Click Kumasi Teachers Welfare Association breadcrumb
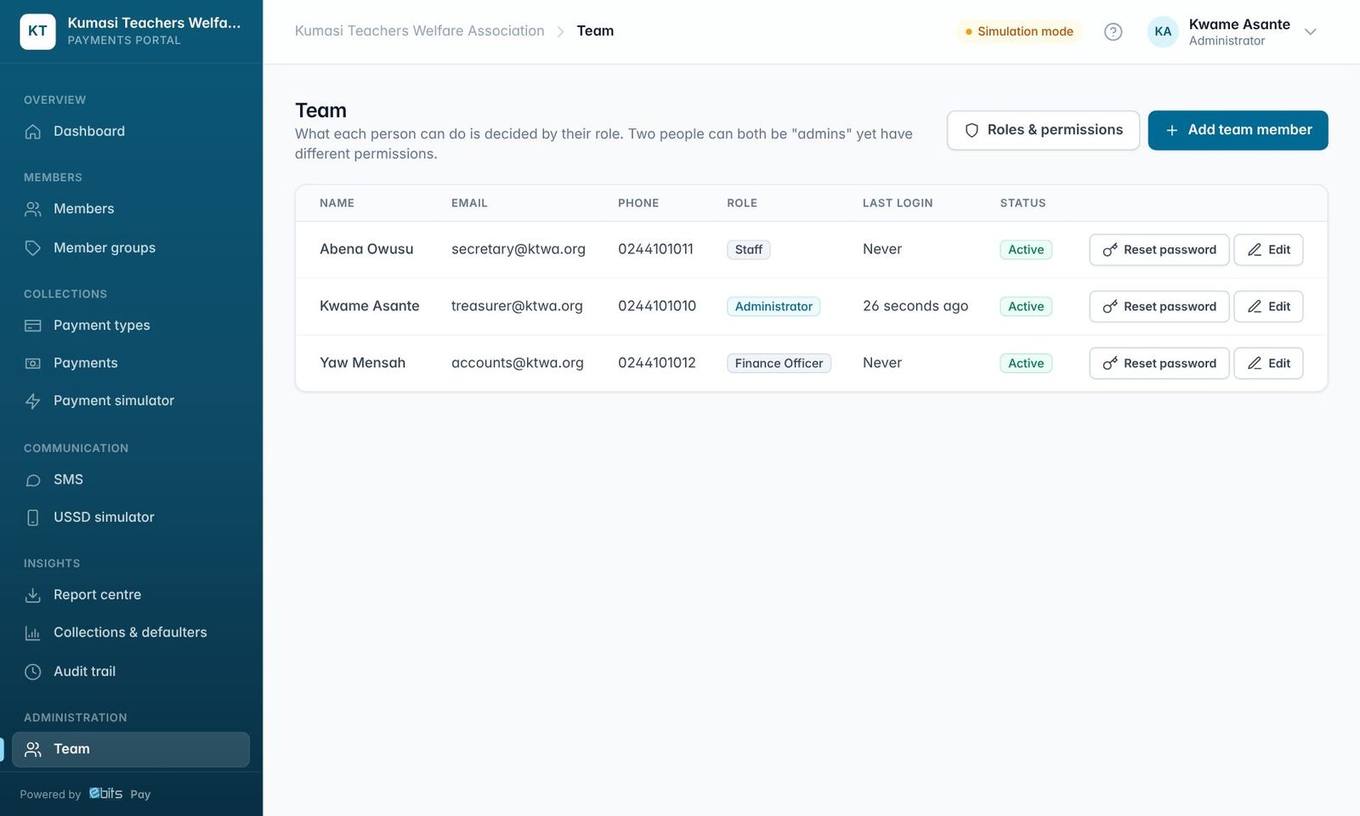 click(420, 31)
